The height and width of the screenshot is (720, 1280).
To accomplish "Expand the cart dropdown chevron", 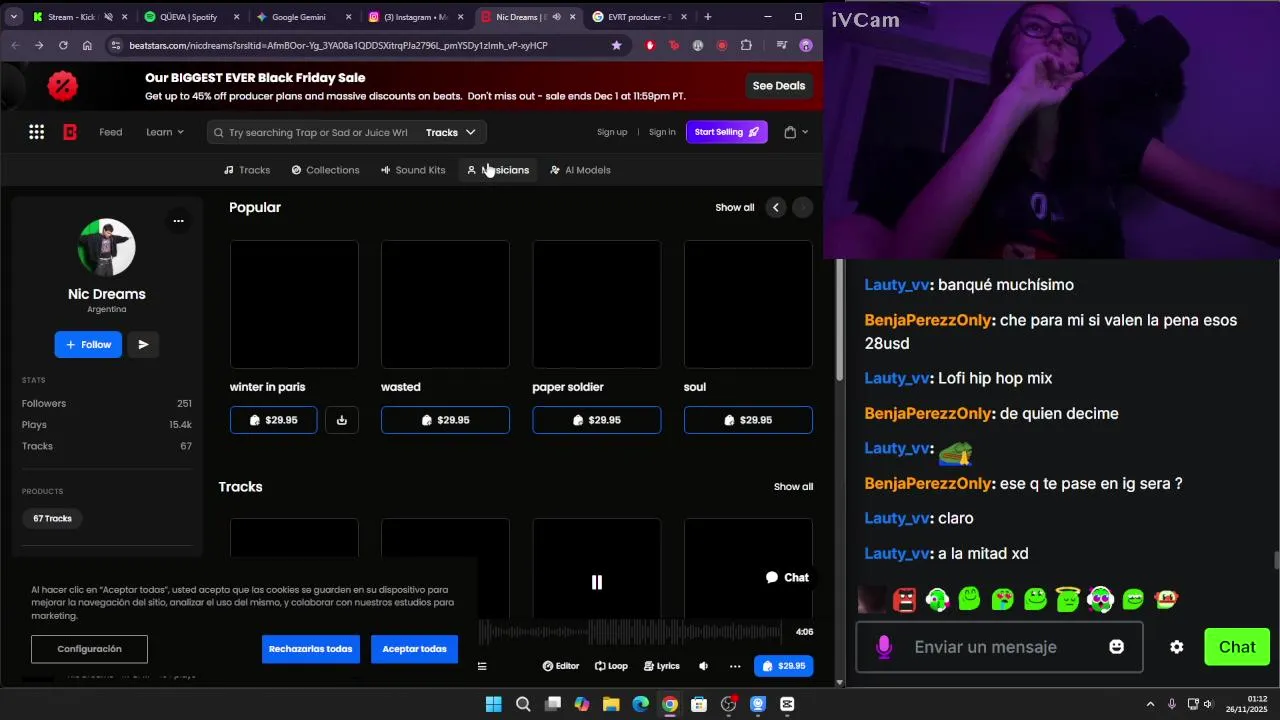I will 805,132.
